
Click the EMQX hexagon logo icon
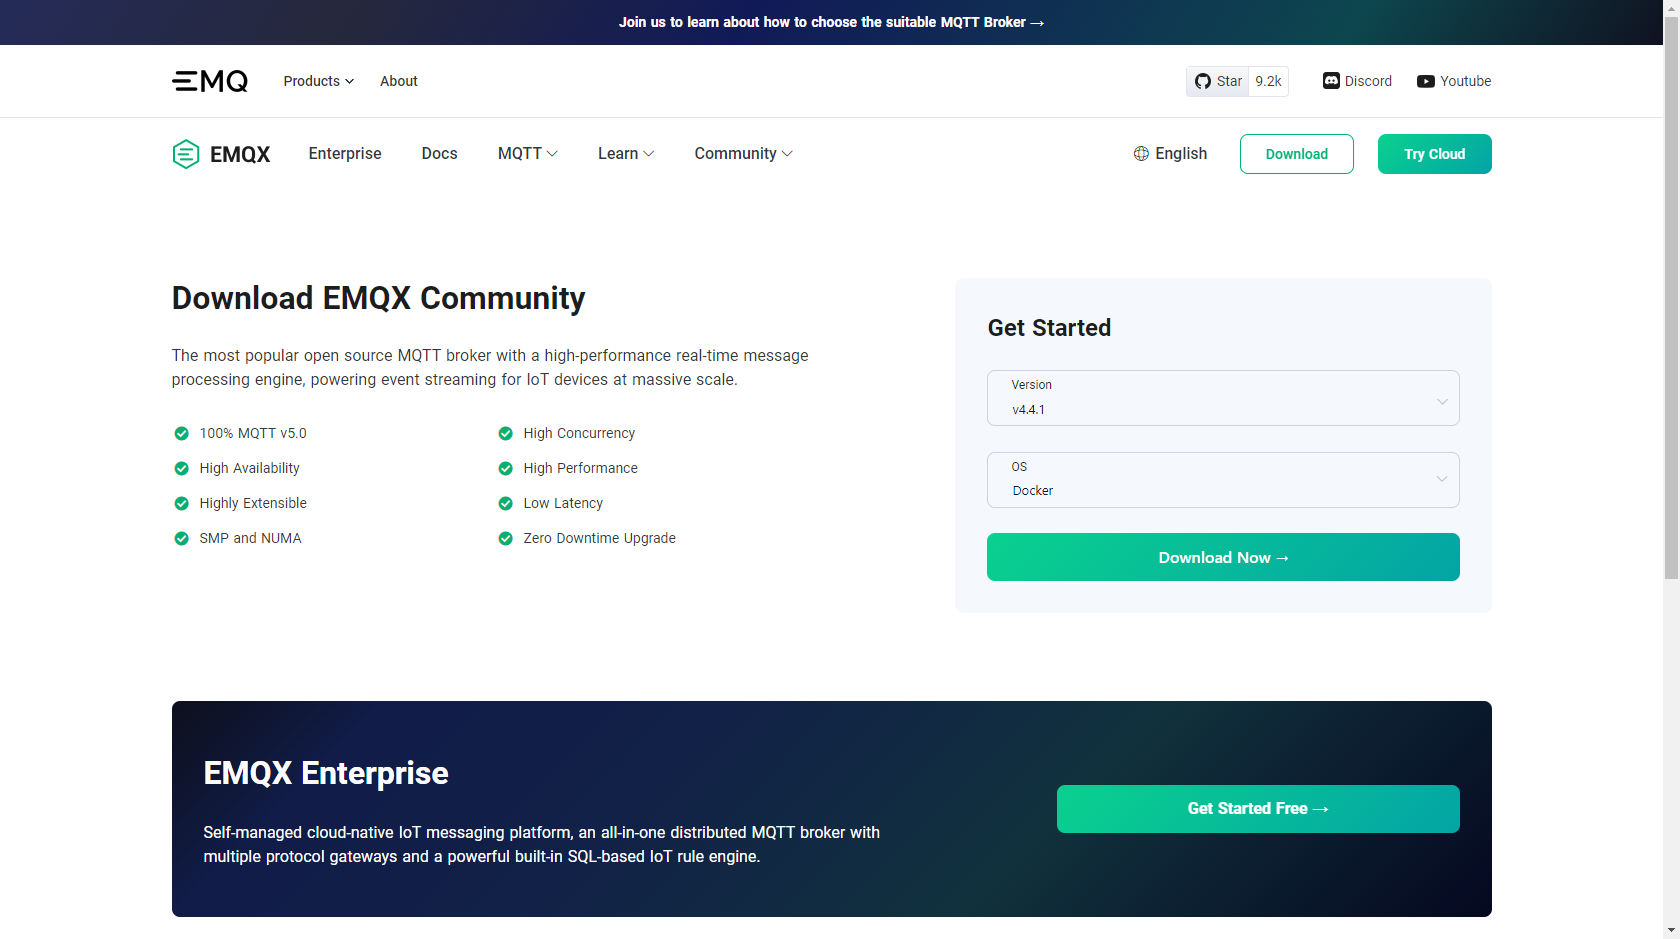(185, 153)
